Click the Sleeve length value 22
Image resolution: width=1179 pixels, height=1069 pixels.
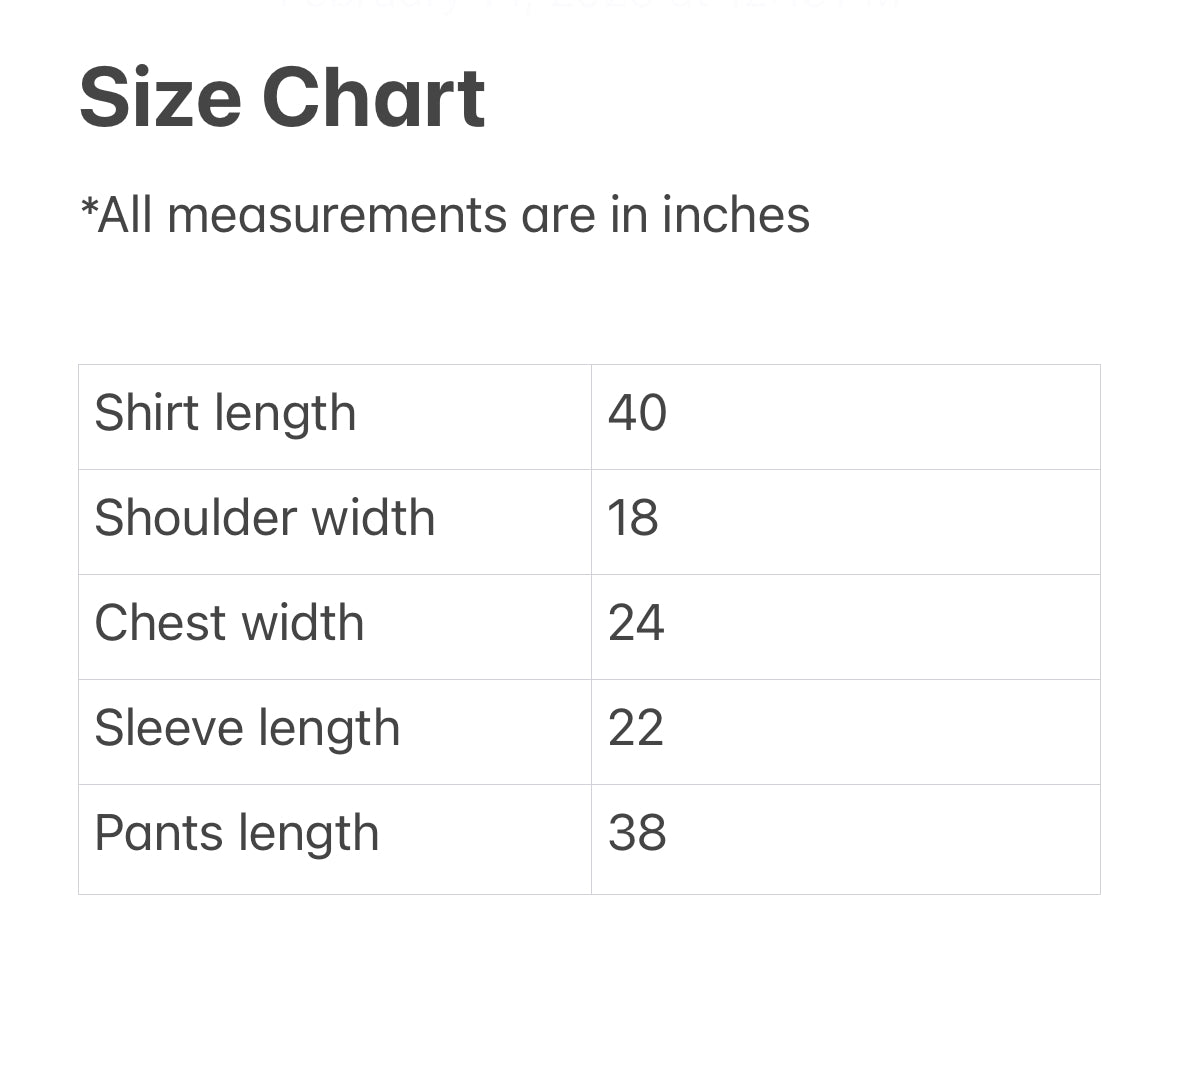coord(636,728)
